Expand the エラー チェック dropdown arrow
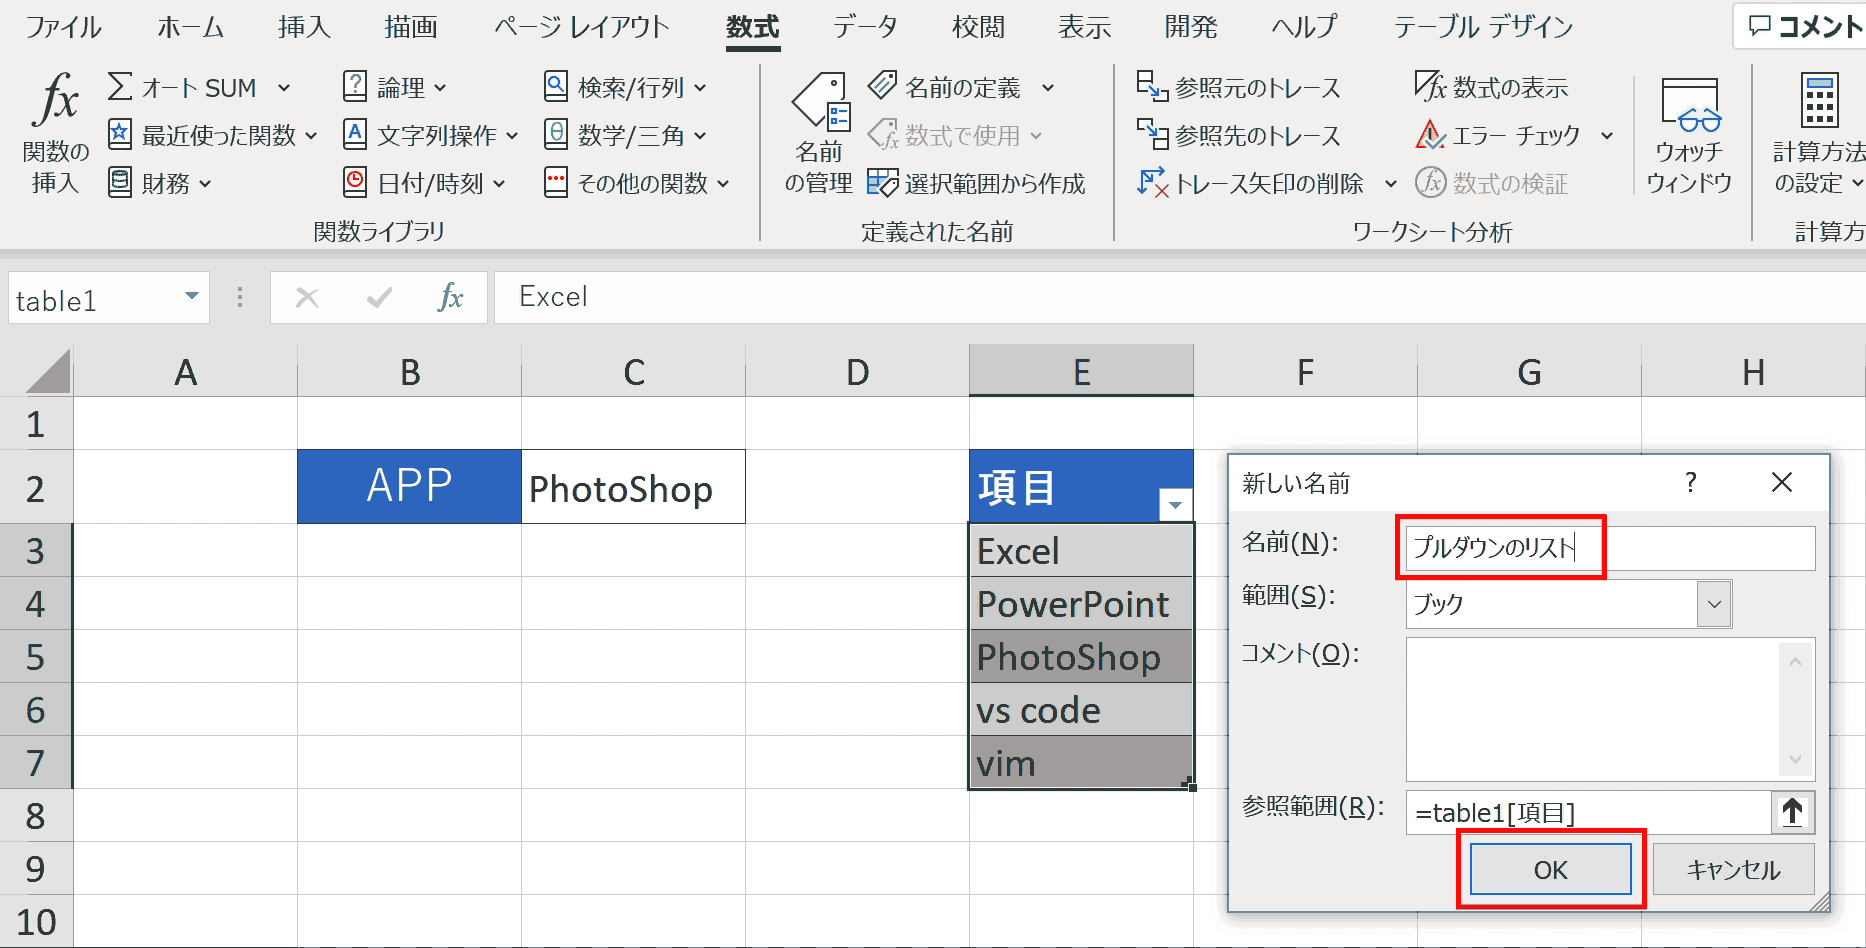Viewport: 1866px width, 948px height. [x=1607, y=135]
